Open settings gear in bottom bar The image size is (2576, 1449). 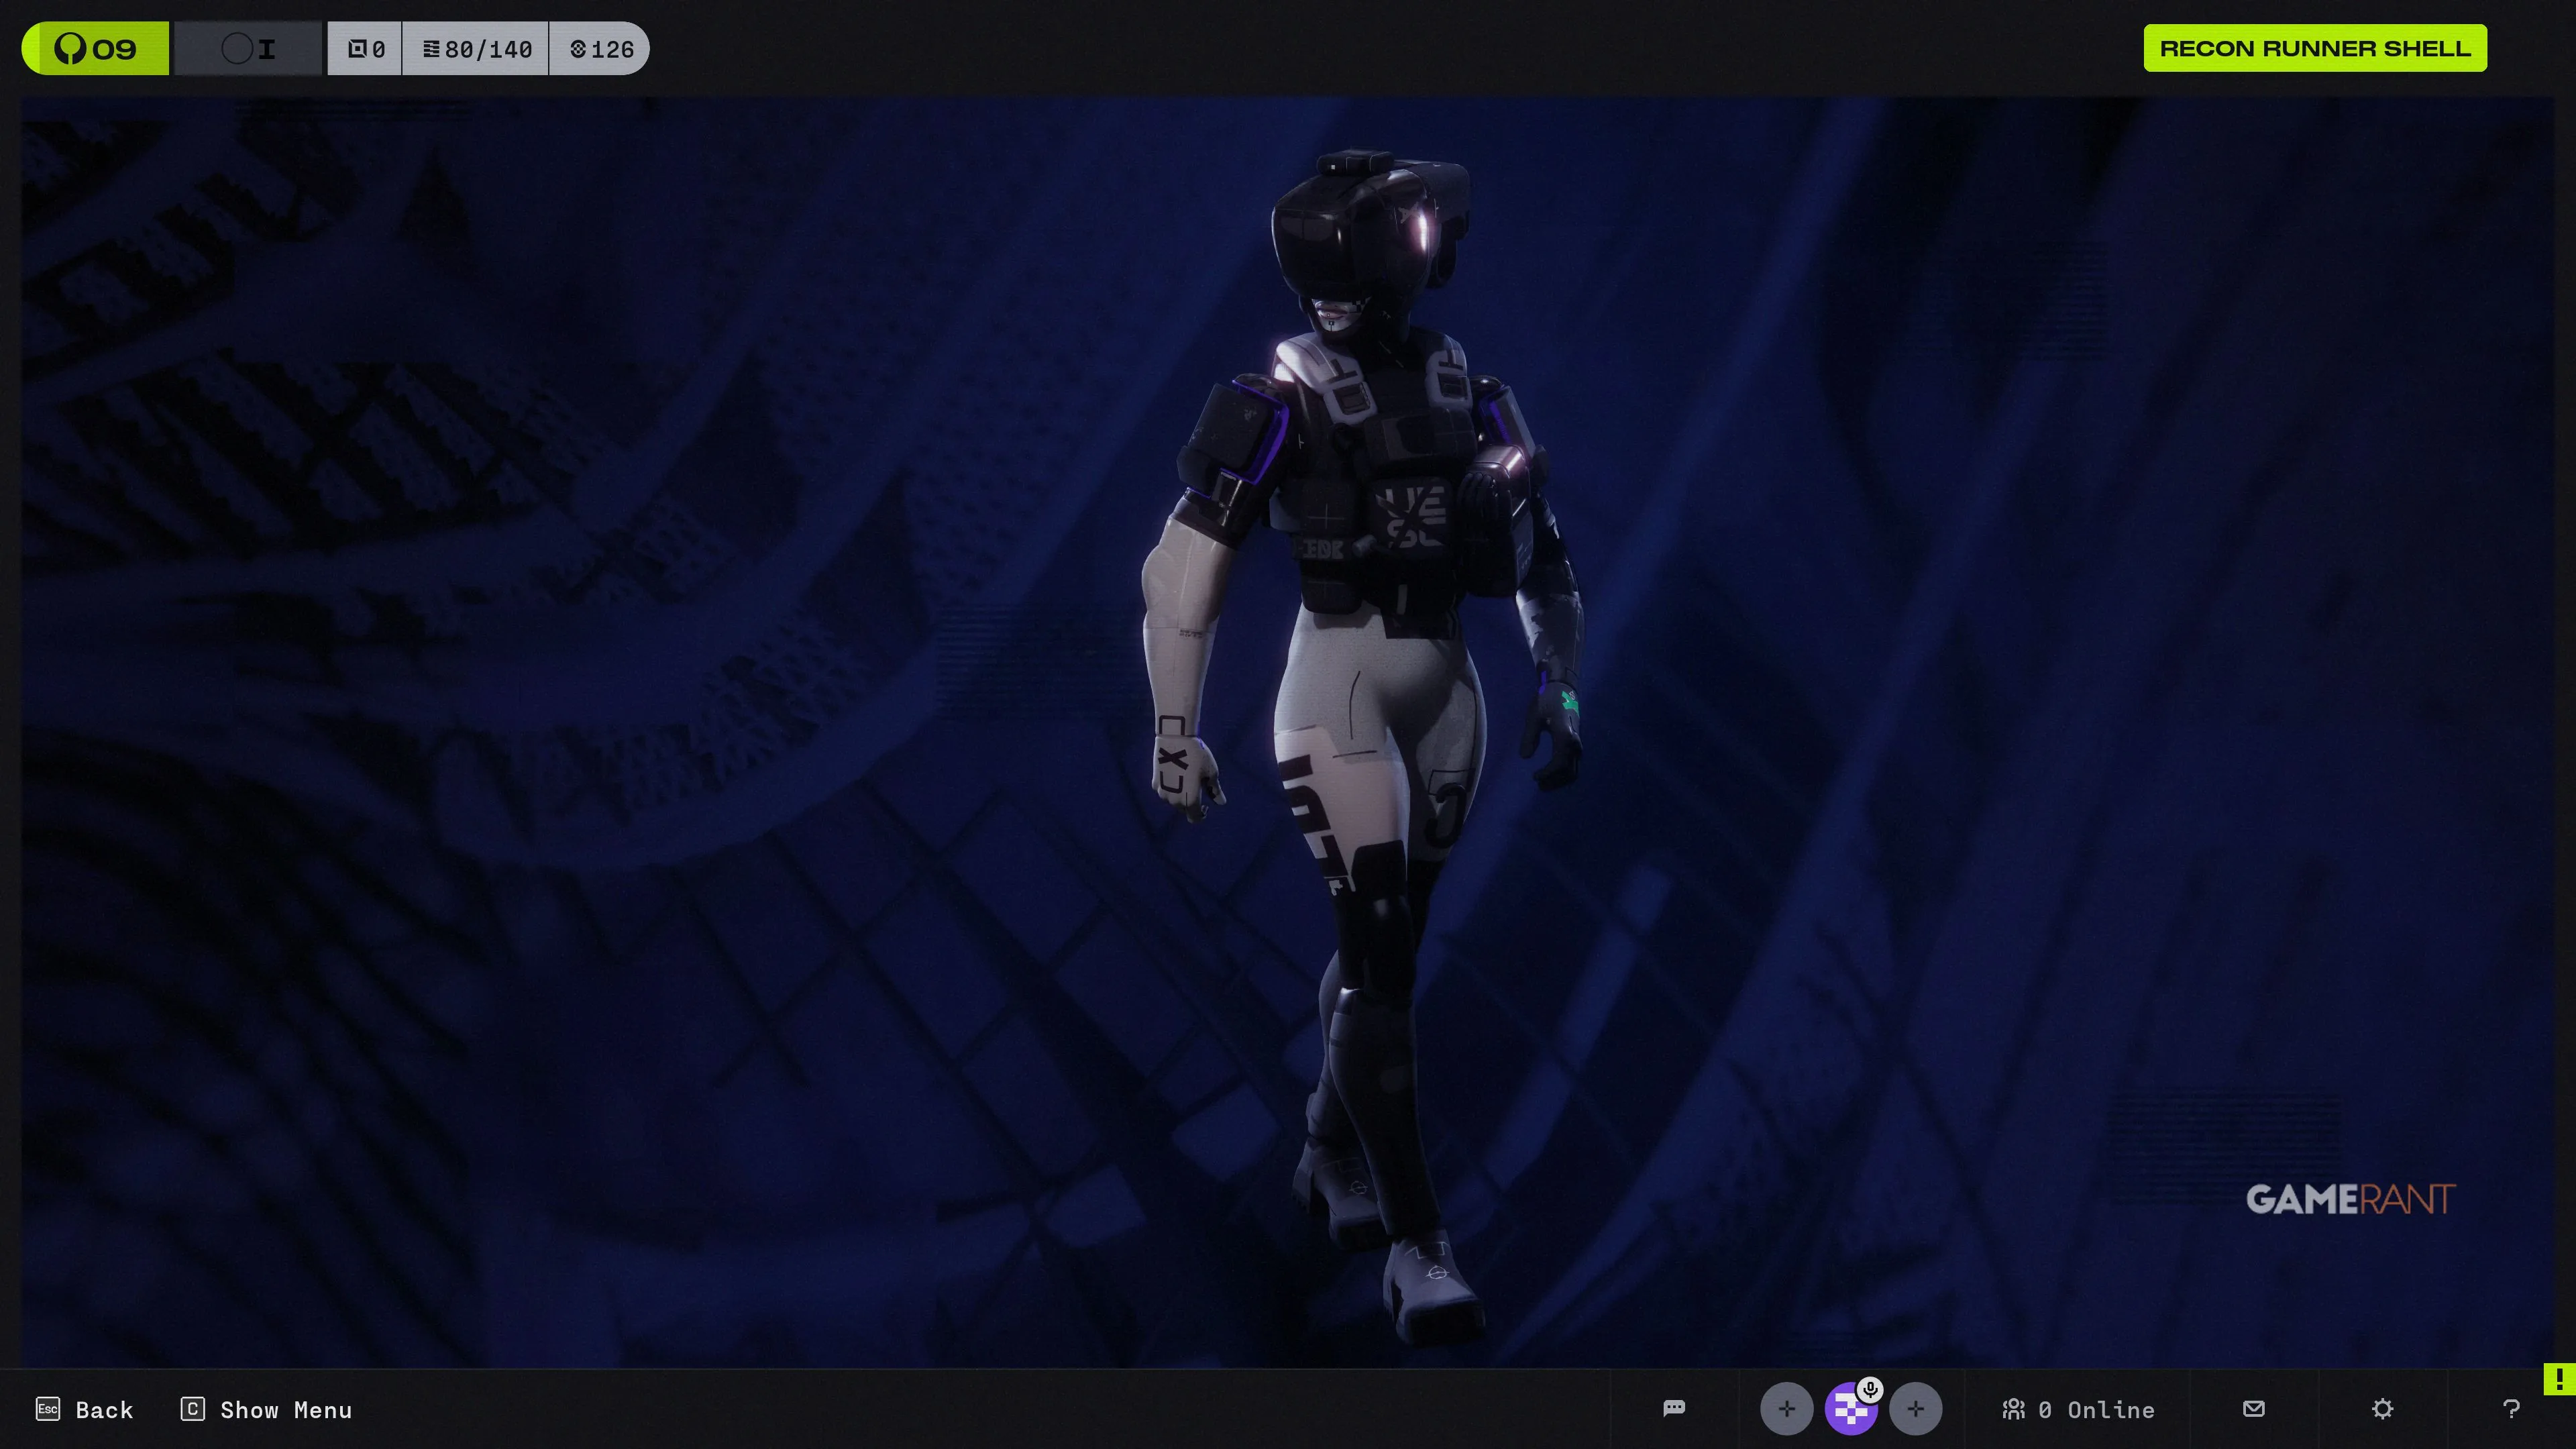click(2382, 1409)
